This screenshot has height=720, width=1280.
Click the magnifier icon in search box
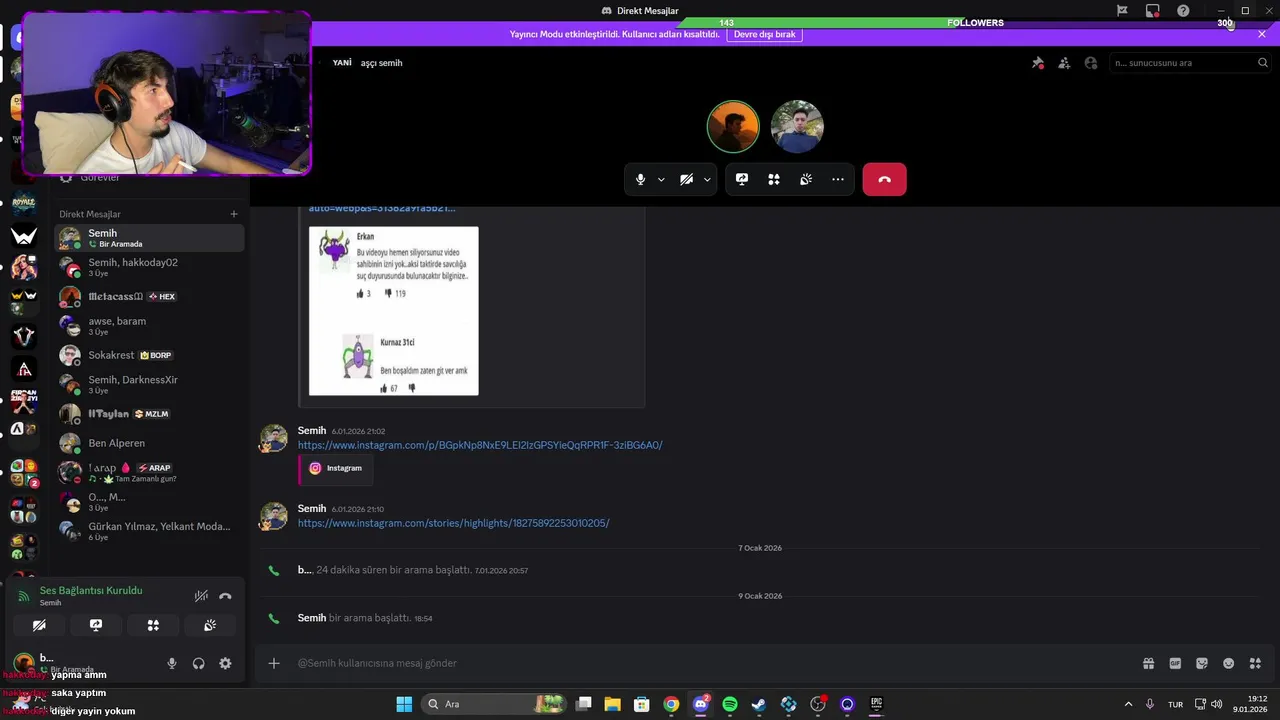pos(1263,63)
